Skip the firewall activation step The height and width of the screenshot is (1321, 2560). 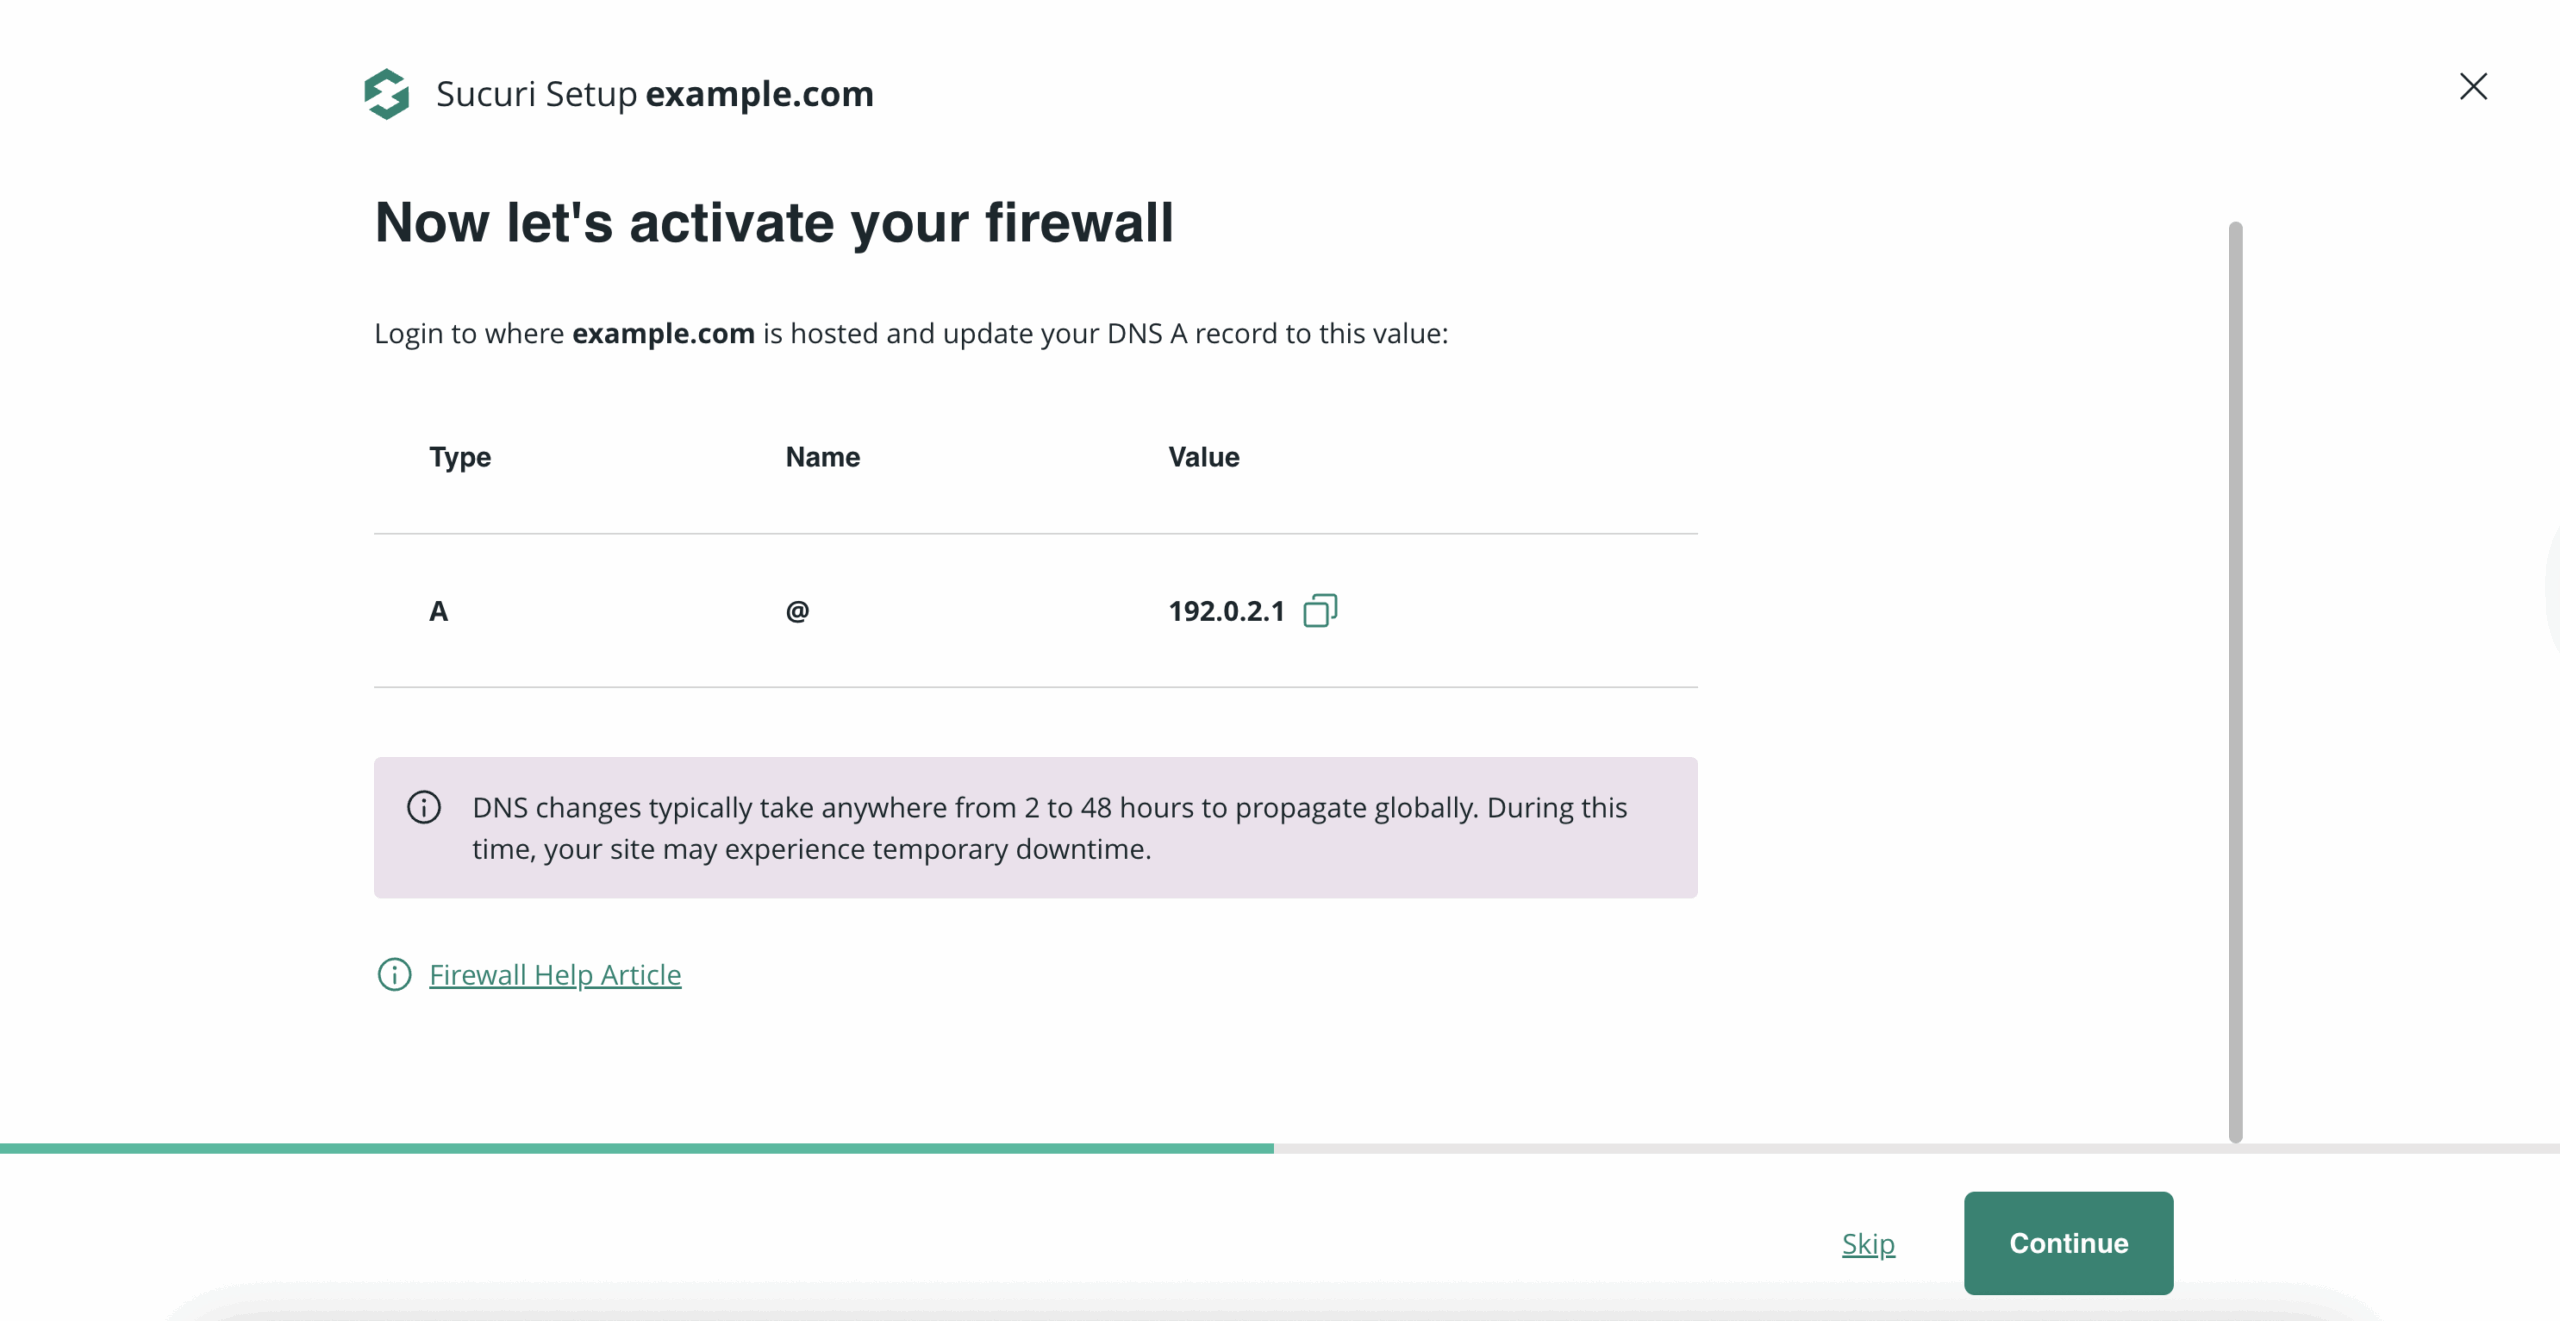click(1868, 1243)
